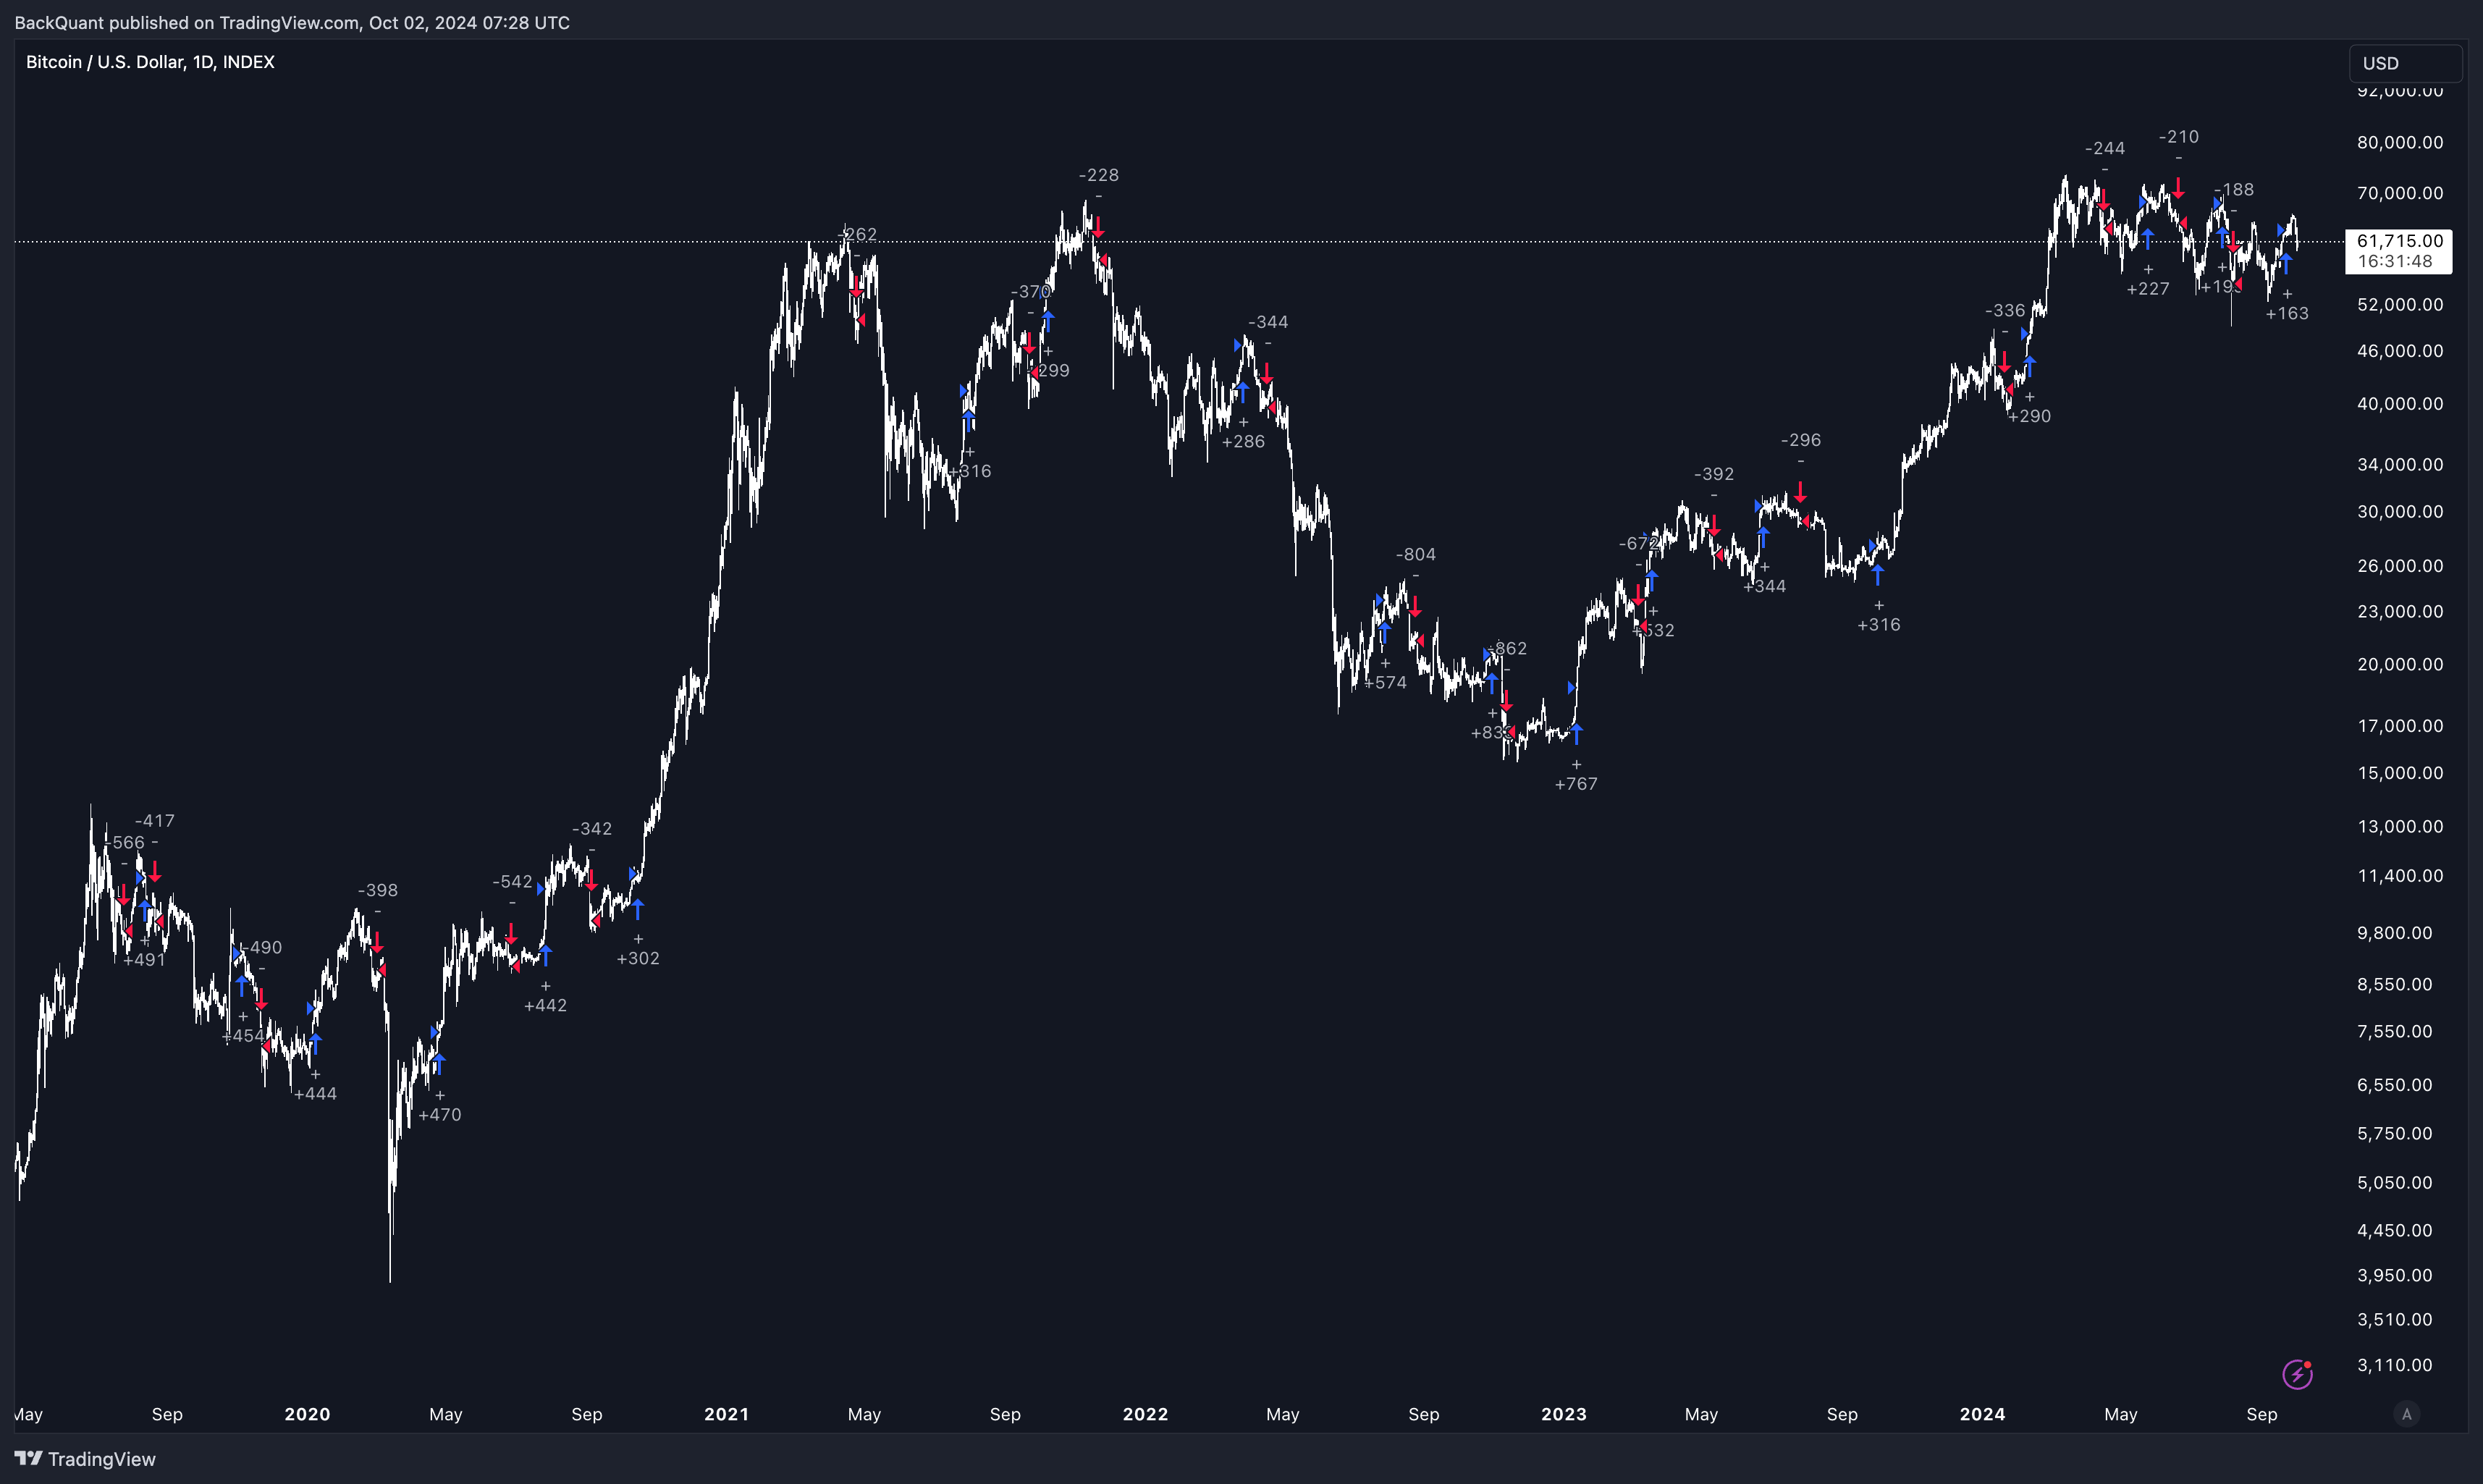The width and height of the screenshot is (2483, 1484).
Task: Click the -296 trade label
Action: (1801, 440)
